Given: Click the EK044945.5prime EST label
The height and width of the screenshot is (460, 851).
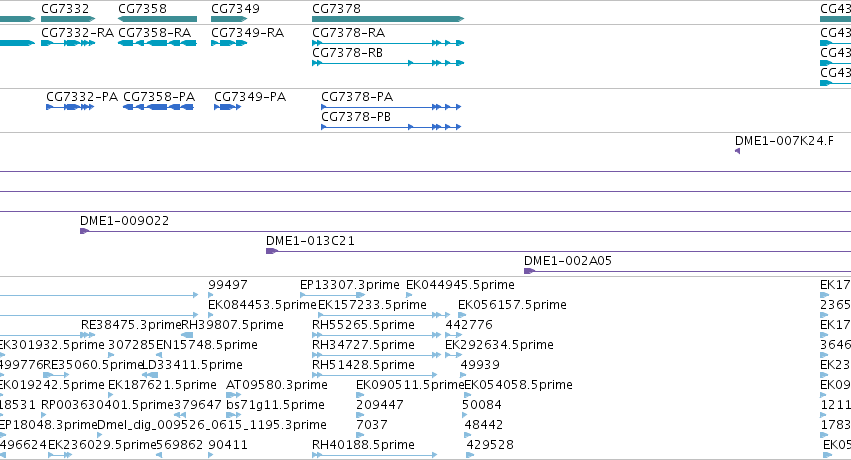Looking at the screenshot, I should 460,285.
